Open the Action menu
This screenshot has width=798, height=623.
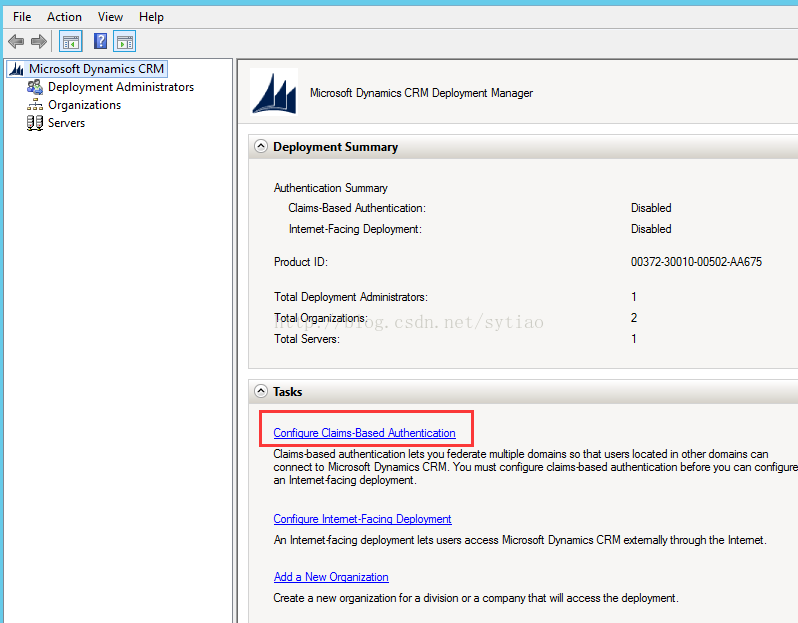(64, 17)
